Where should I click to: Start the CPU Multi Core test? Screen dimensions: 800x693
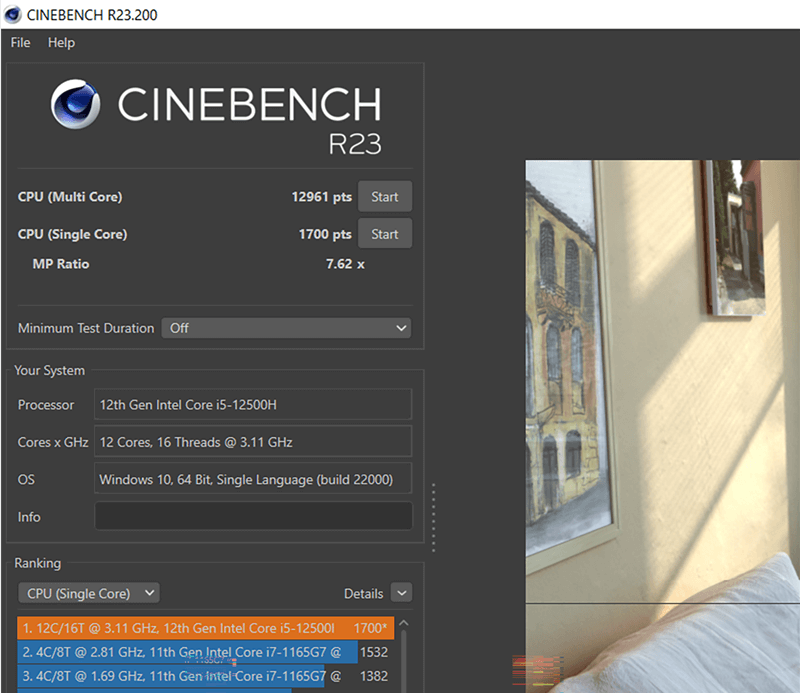[x=385, y=196]
